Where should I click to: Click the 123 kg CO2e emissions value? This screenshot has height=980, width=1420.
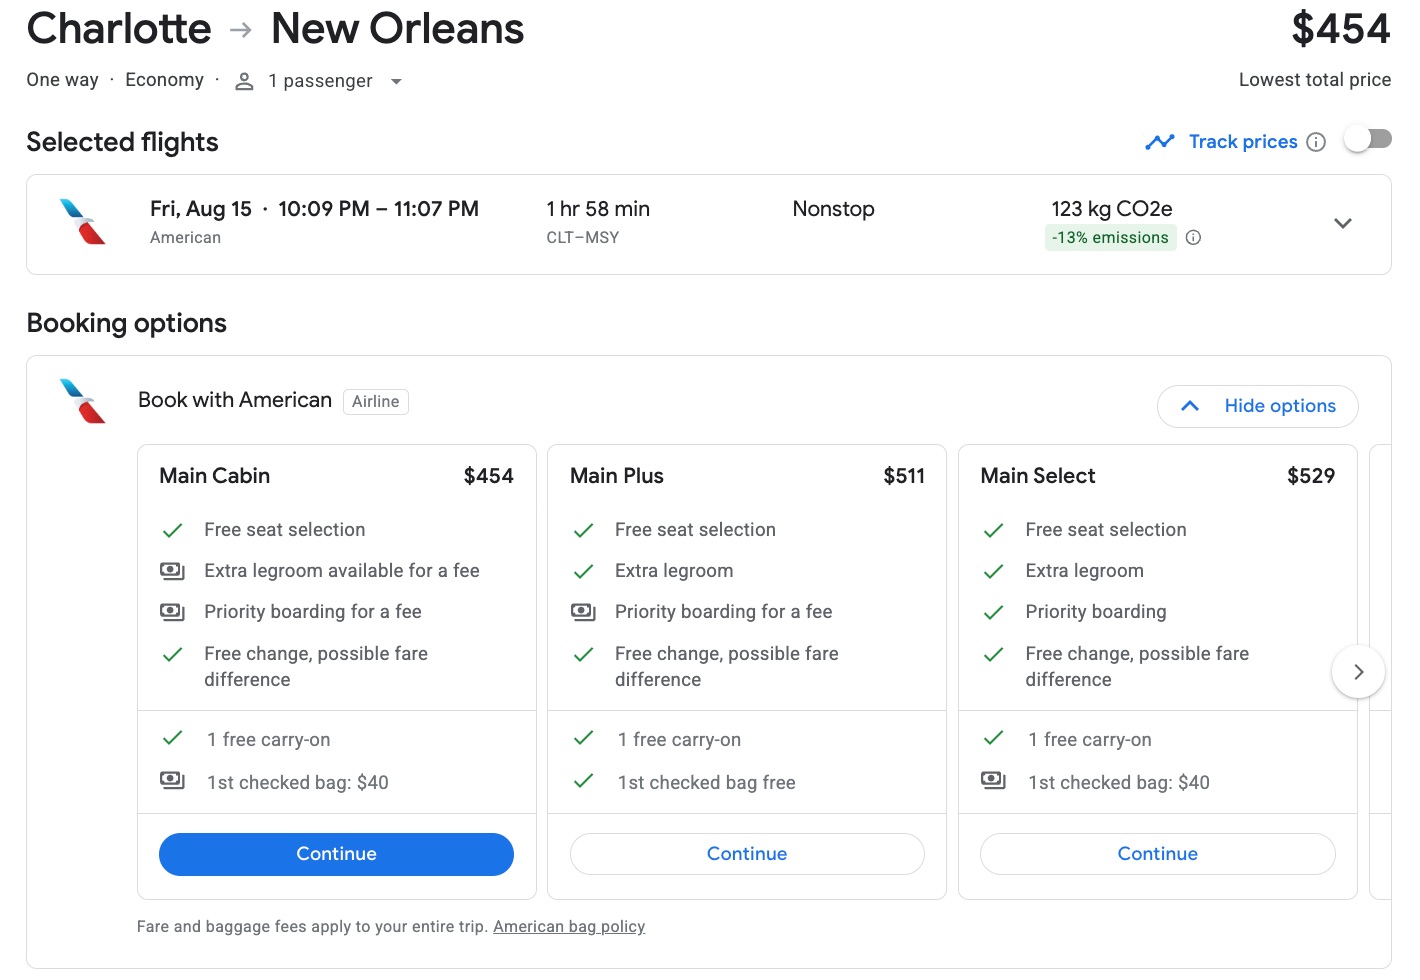1112,209
